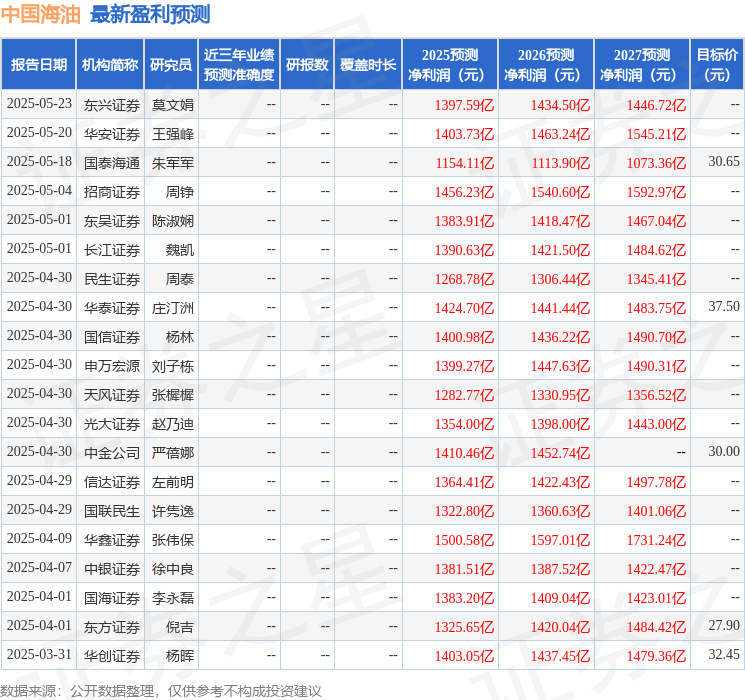Click the 近三年业绩预测准确度 column header
This screenshot has width=745, height=700.
239,64
